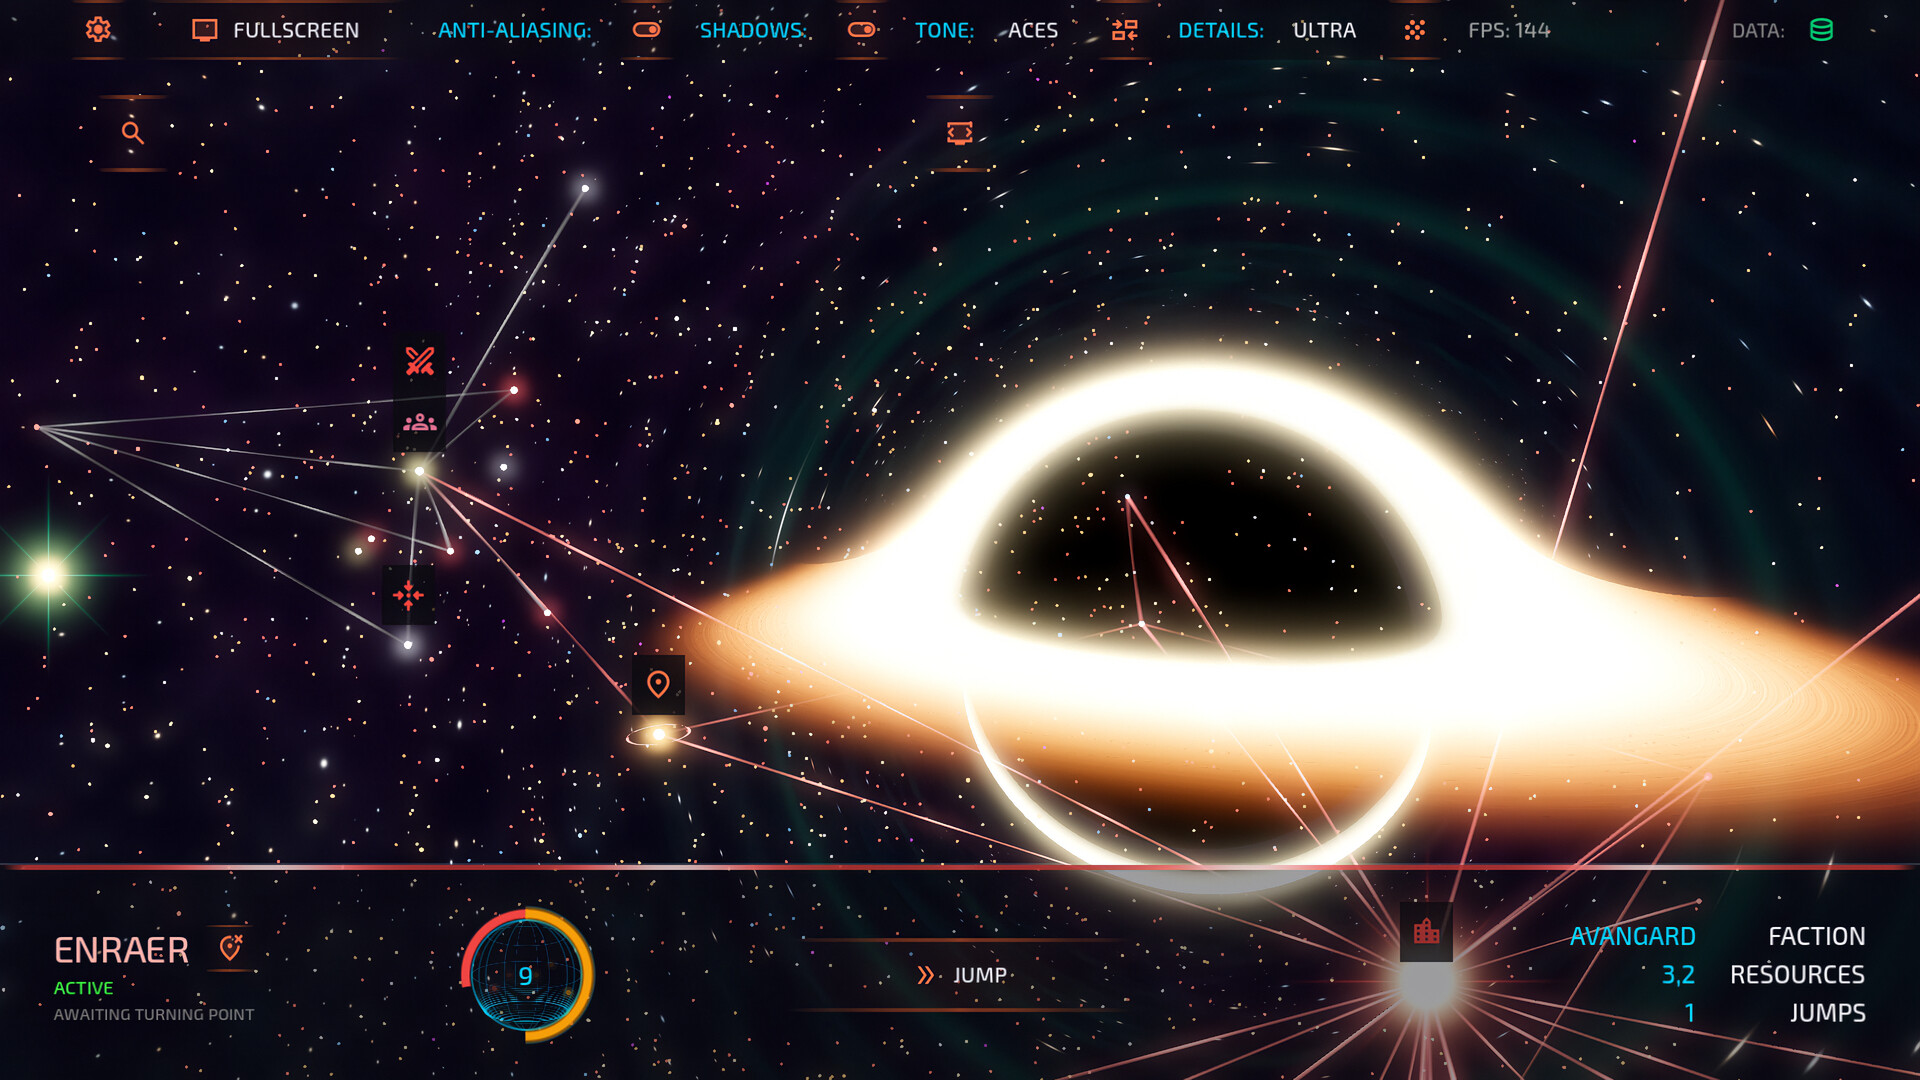The image size is (1920, 1080).
Task: Select the converging arrows target marker
Action: click(x=408, y=596)
